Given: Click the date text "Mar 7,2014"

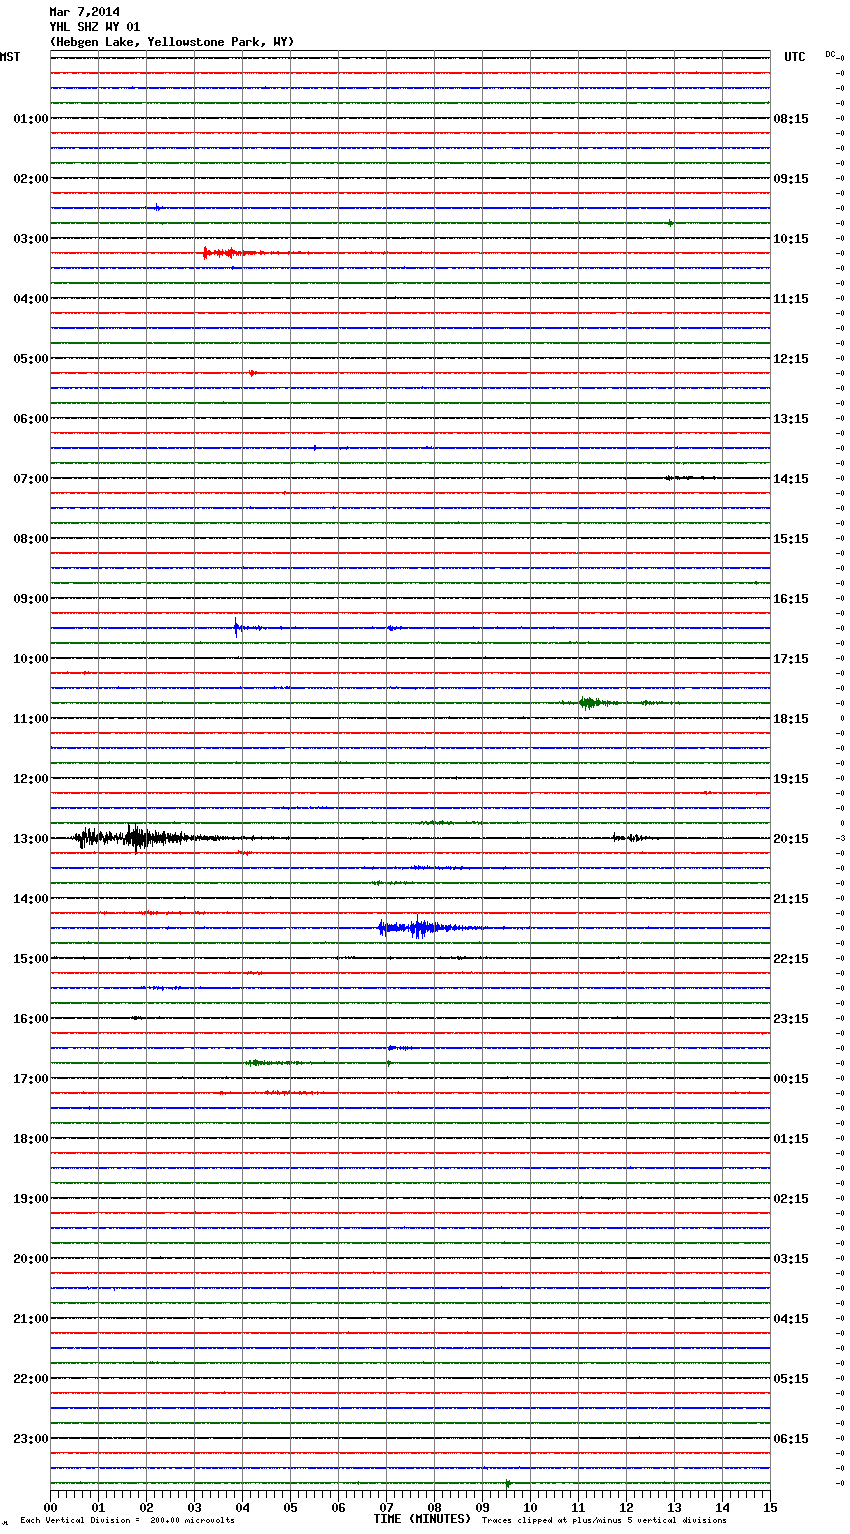Looking at the screenshot, I should tap(84, 12).
